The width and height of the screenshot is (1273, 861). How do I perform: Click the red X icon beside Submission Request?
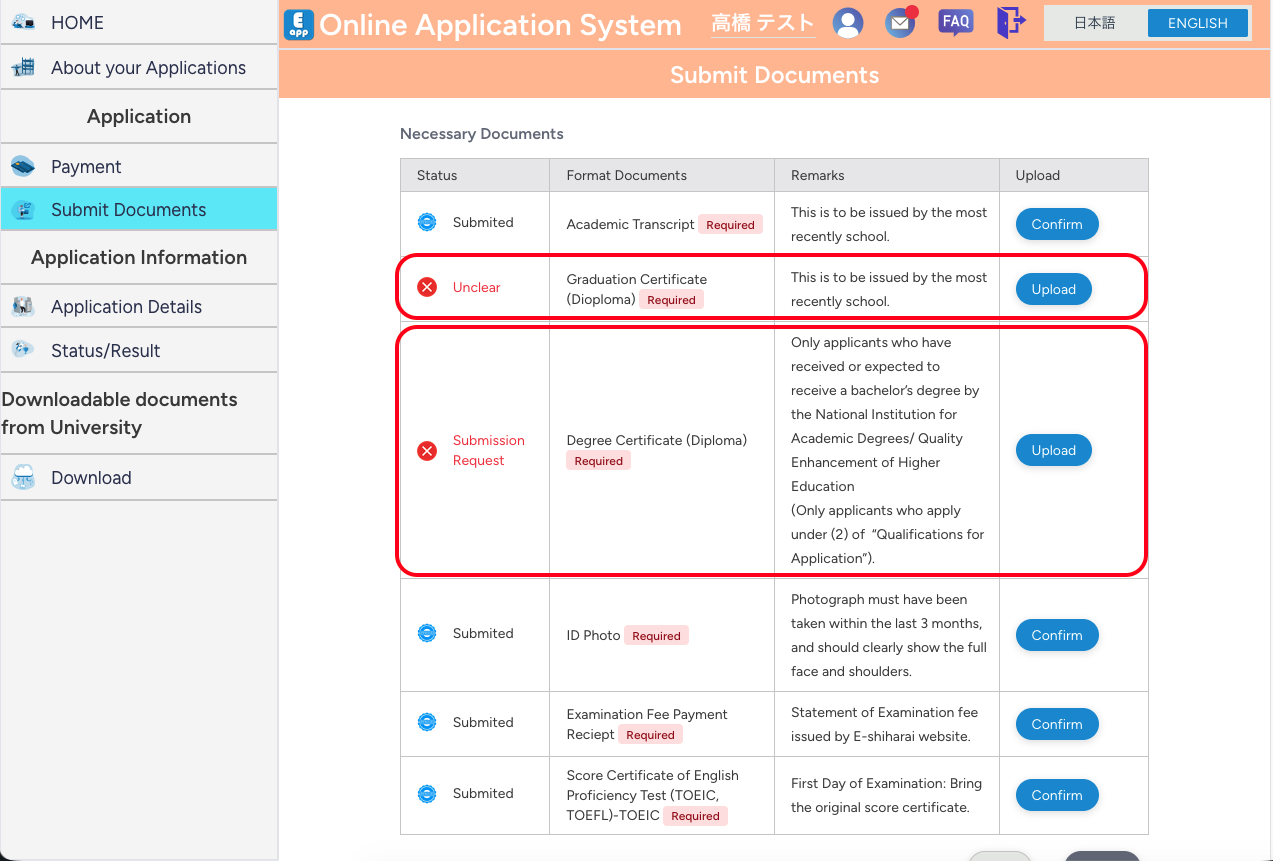coord(427,451)
